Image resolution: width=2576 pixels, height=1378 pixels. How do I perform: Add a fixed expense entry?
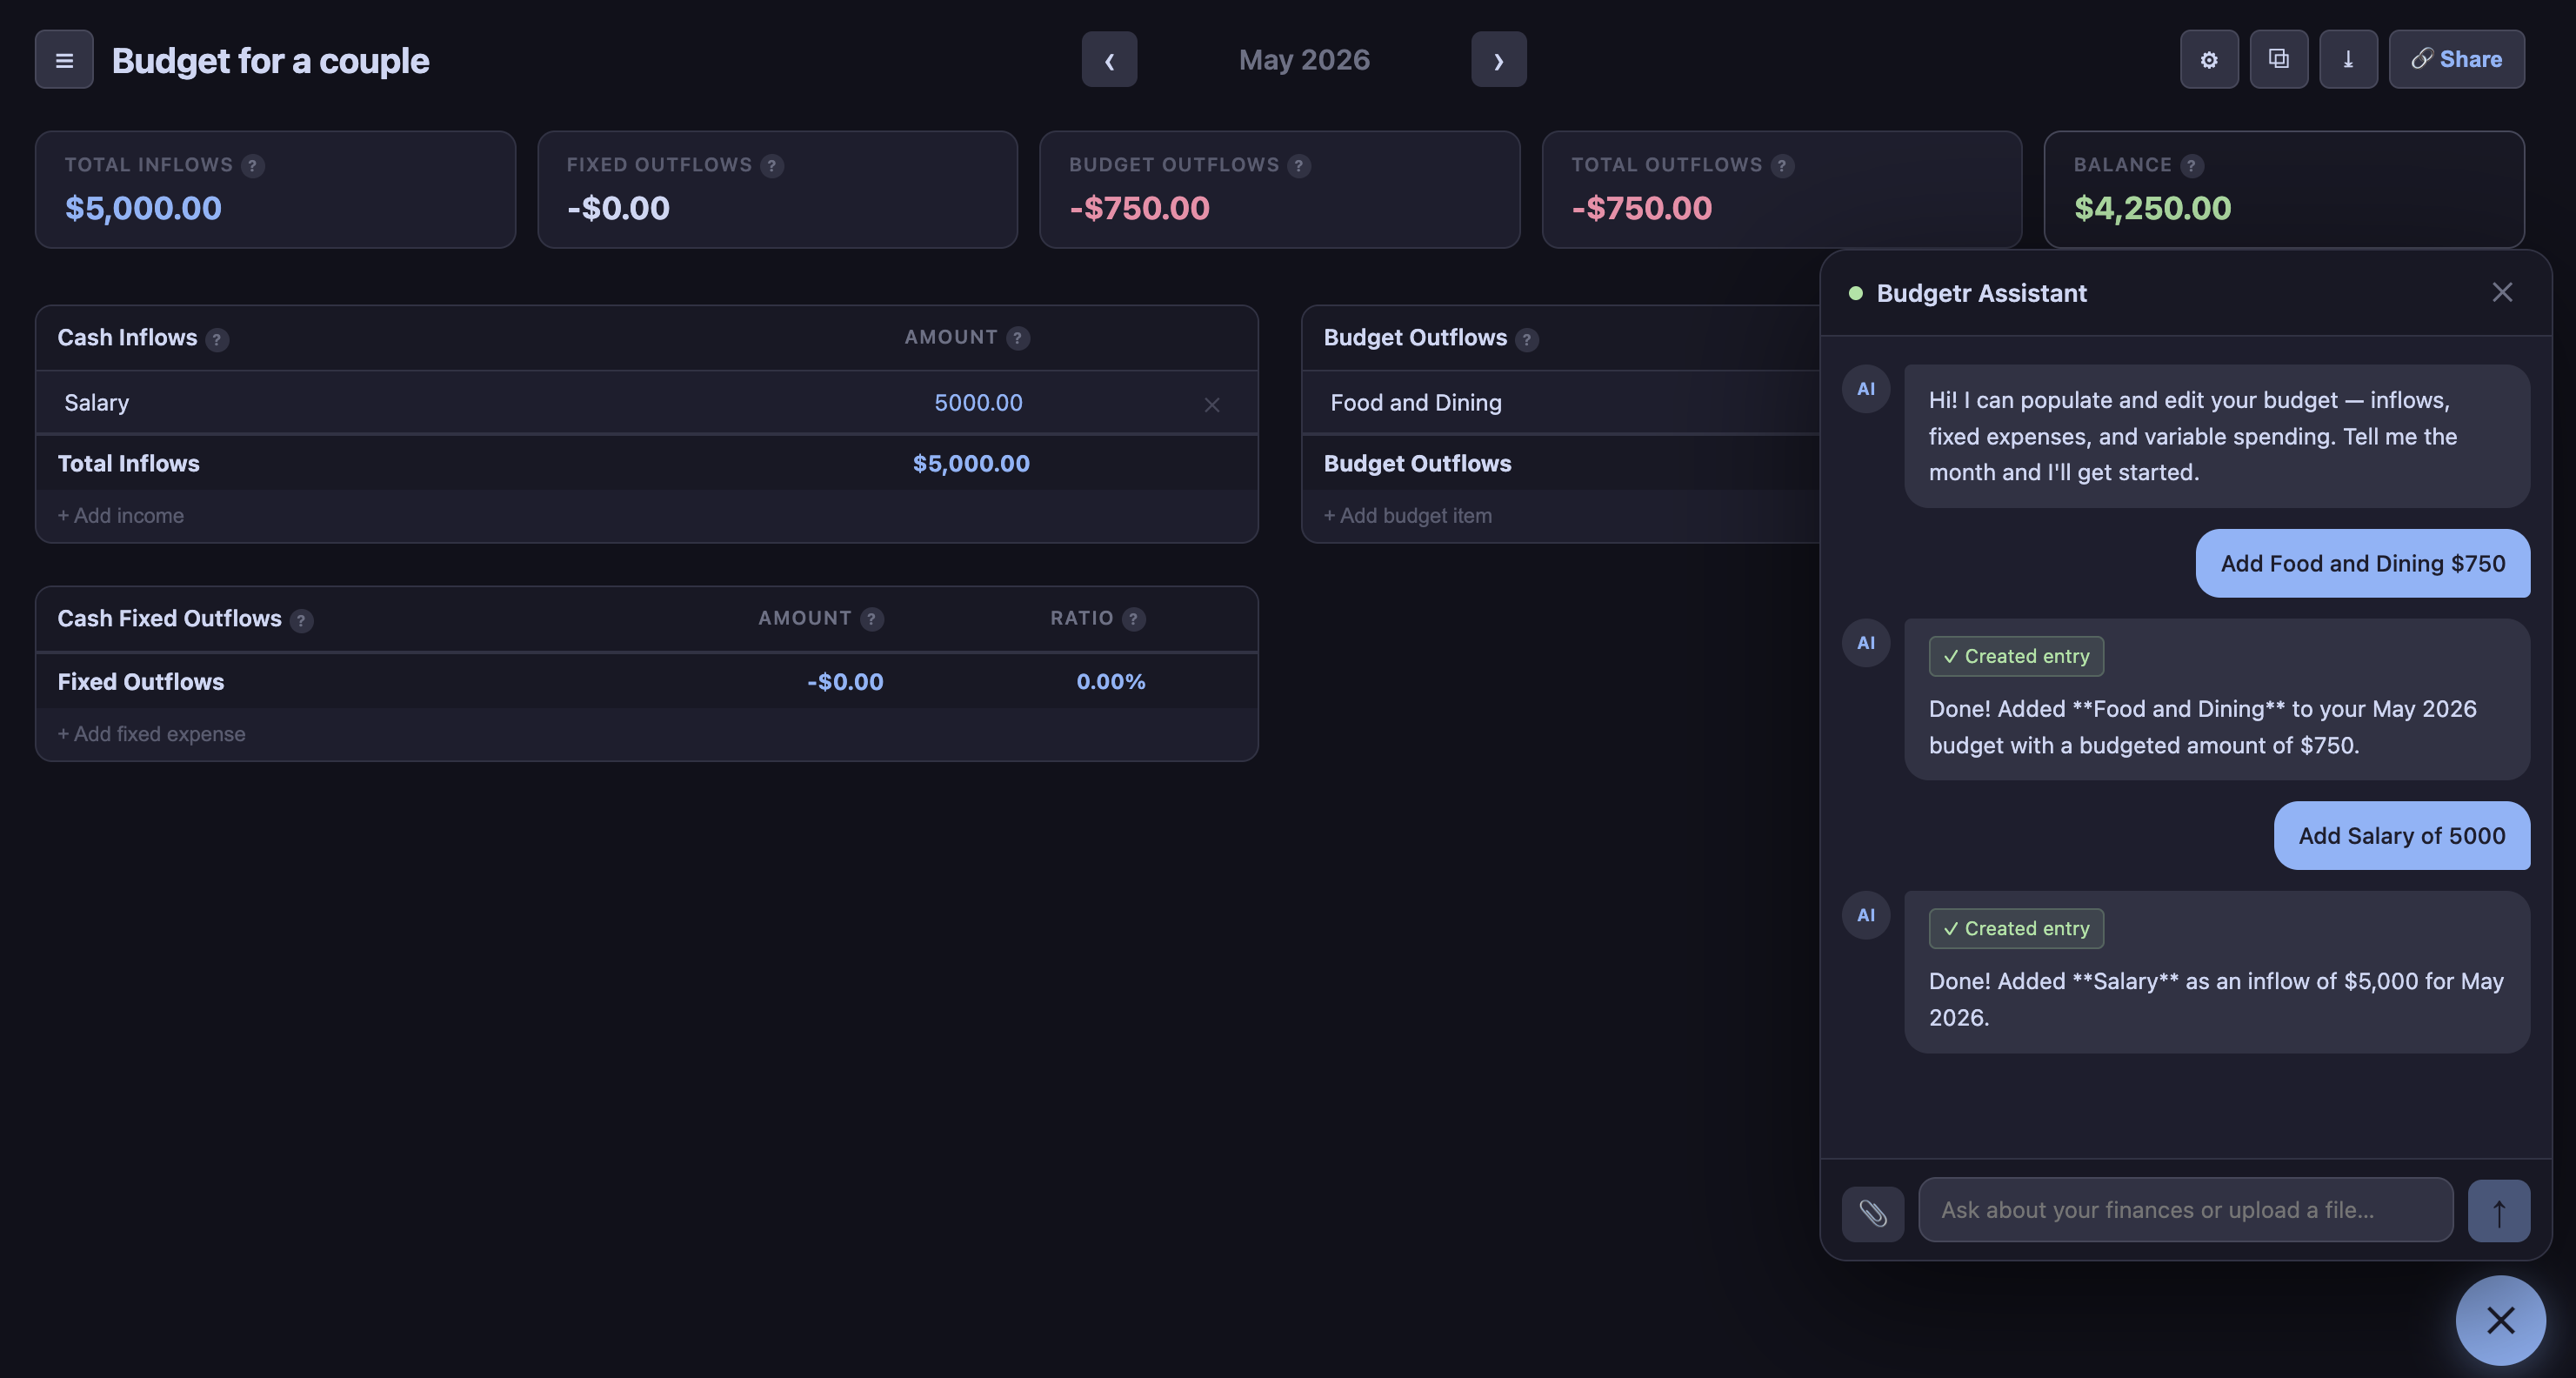(x=151, y=733)
